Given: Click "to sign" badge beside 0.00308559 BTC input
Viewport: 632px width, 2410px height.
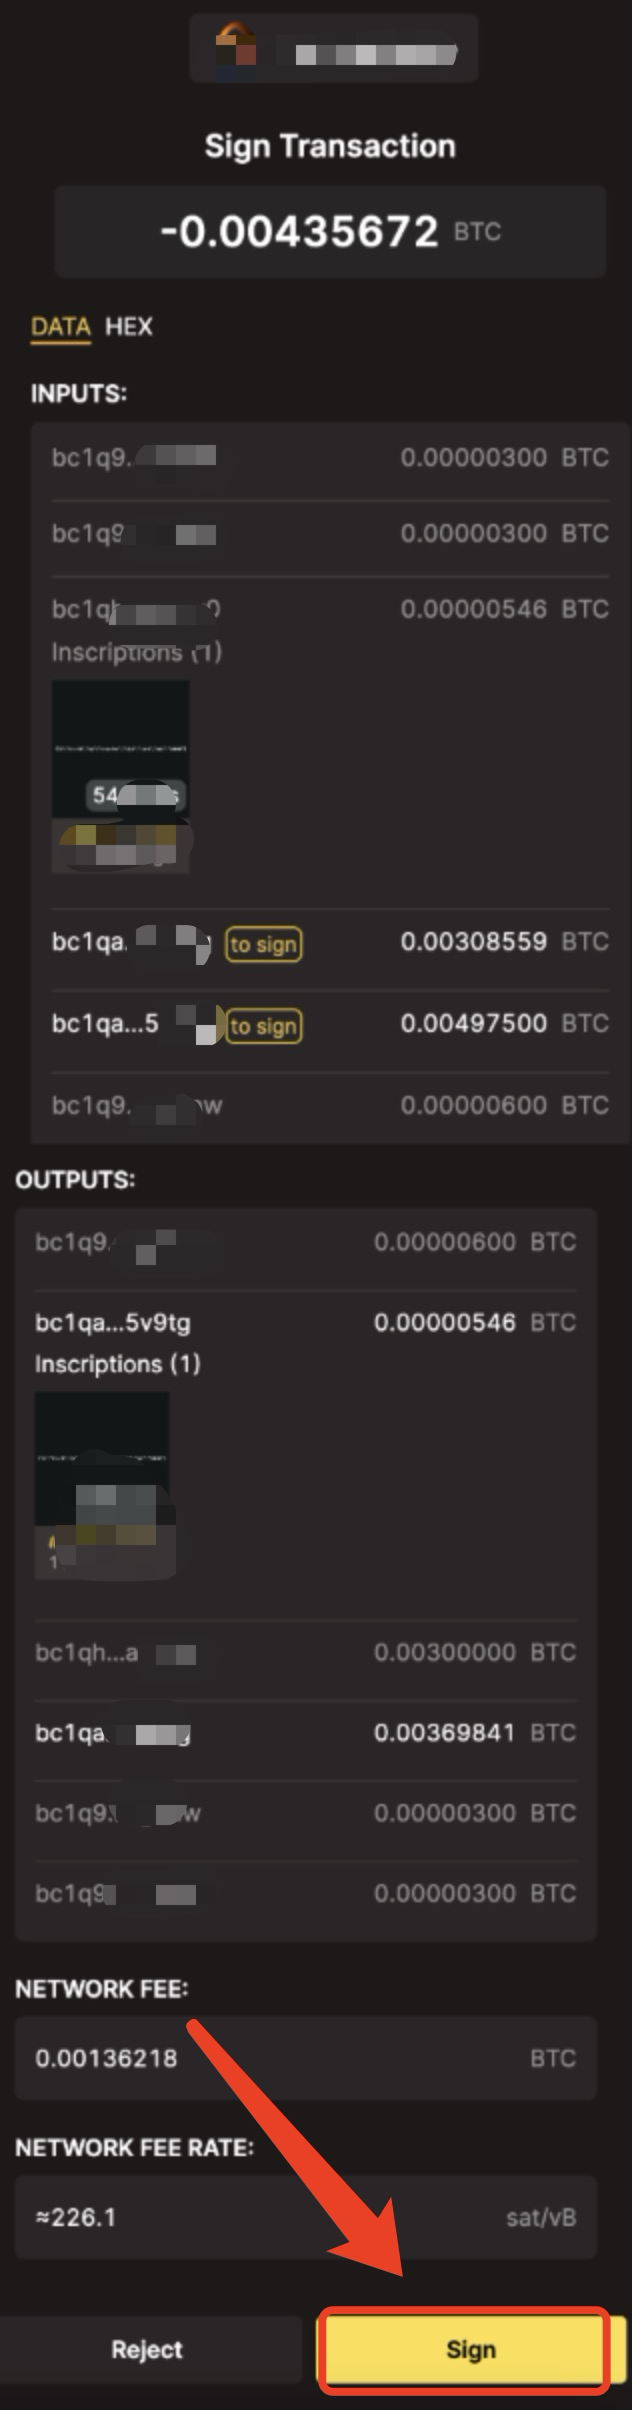Looking at the screenshot, I should coord(264,944).
